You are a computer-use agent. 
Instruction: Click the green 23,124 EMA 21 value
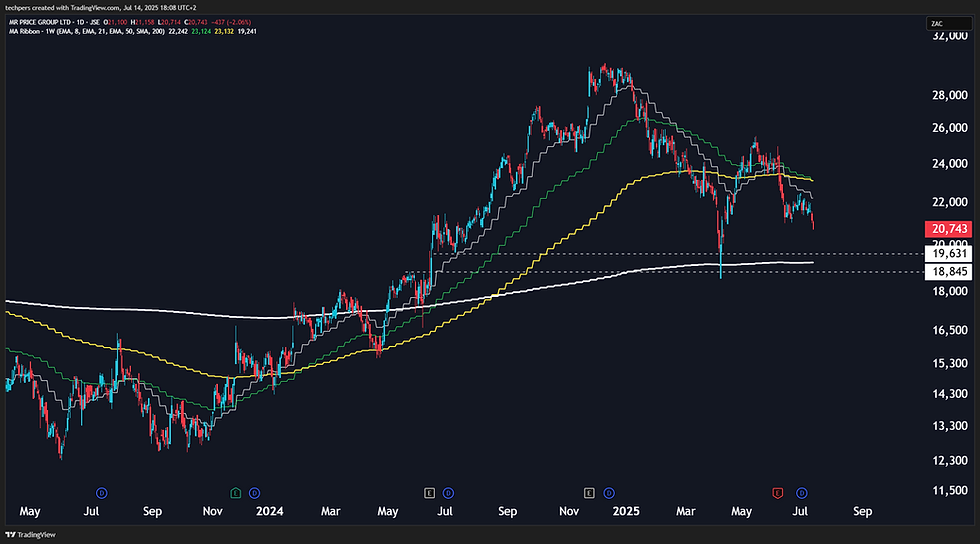(201, 31)
